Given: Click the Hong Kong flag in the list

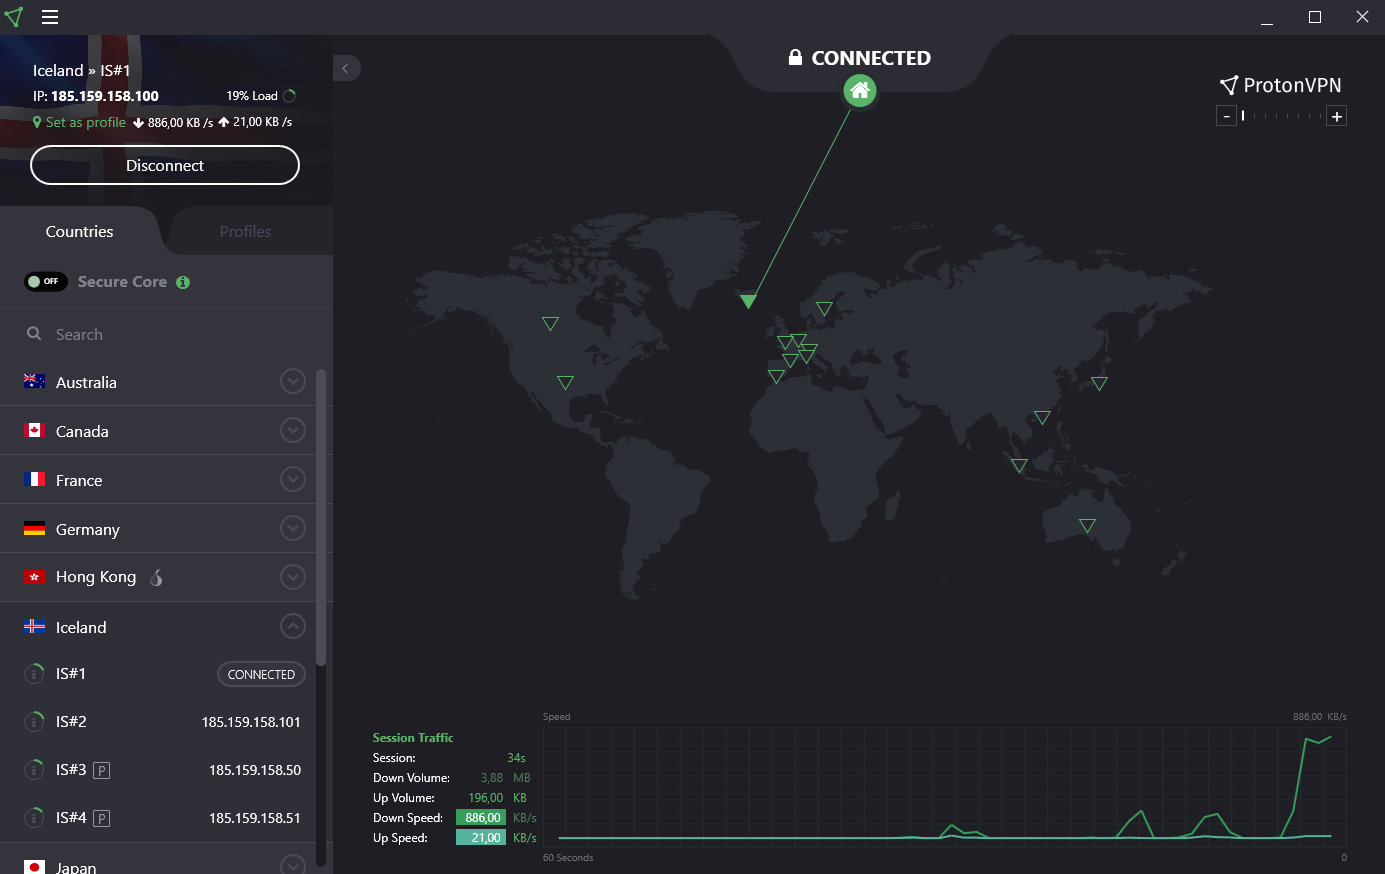Looking at the screenshot, I should pyautogui.click(x=34, y=577).
